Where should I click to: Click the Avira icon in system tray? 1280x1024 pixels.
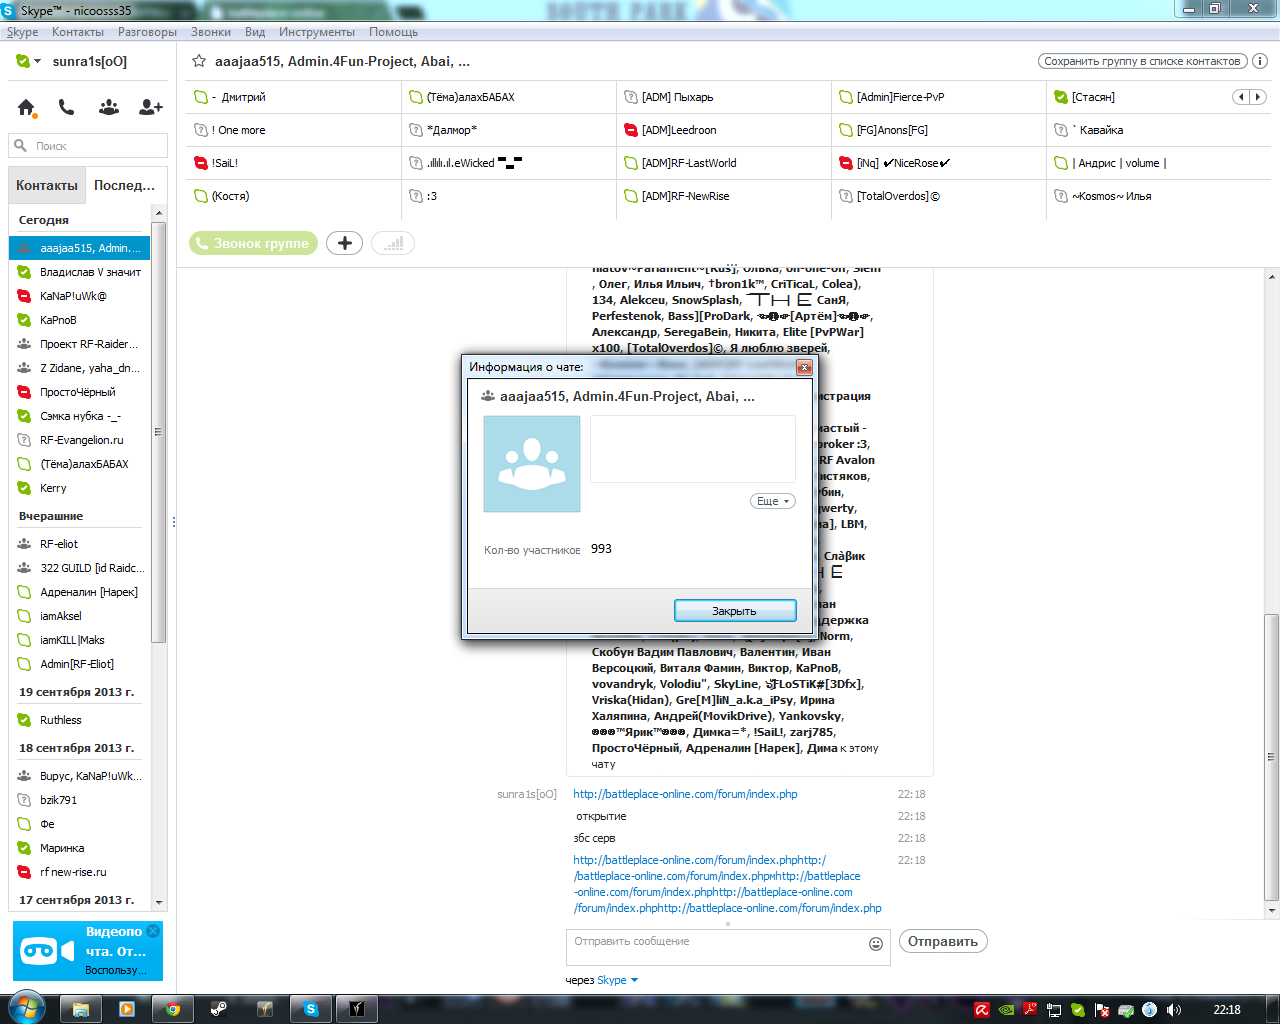pyautogui.click(x=982, y=1010)
